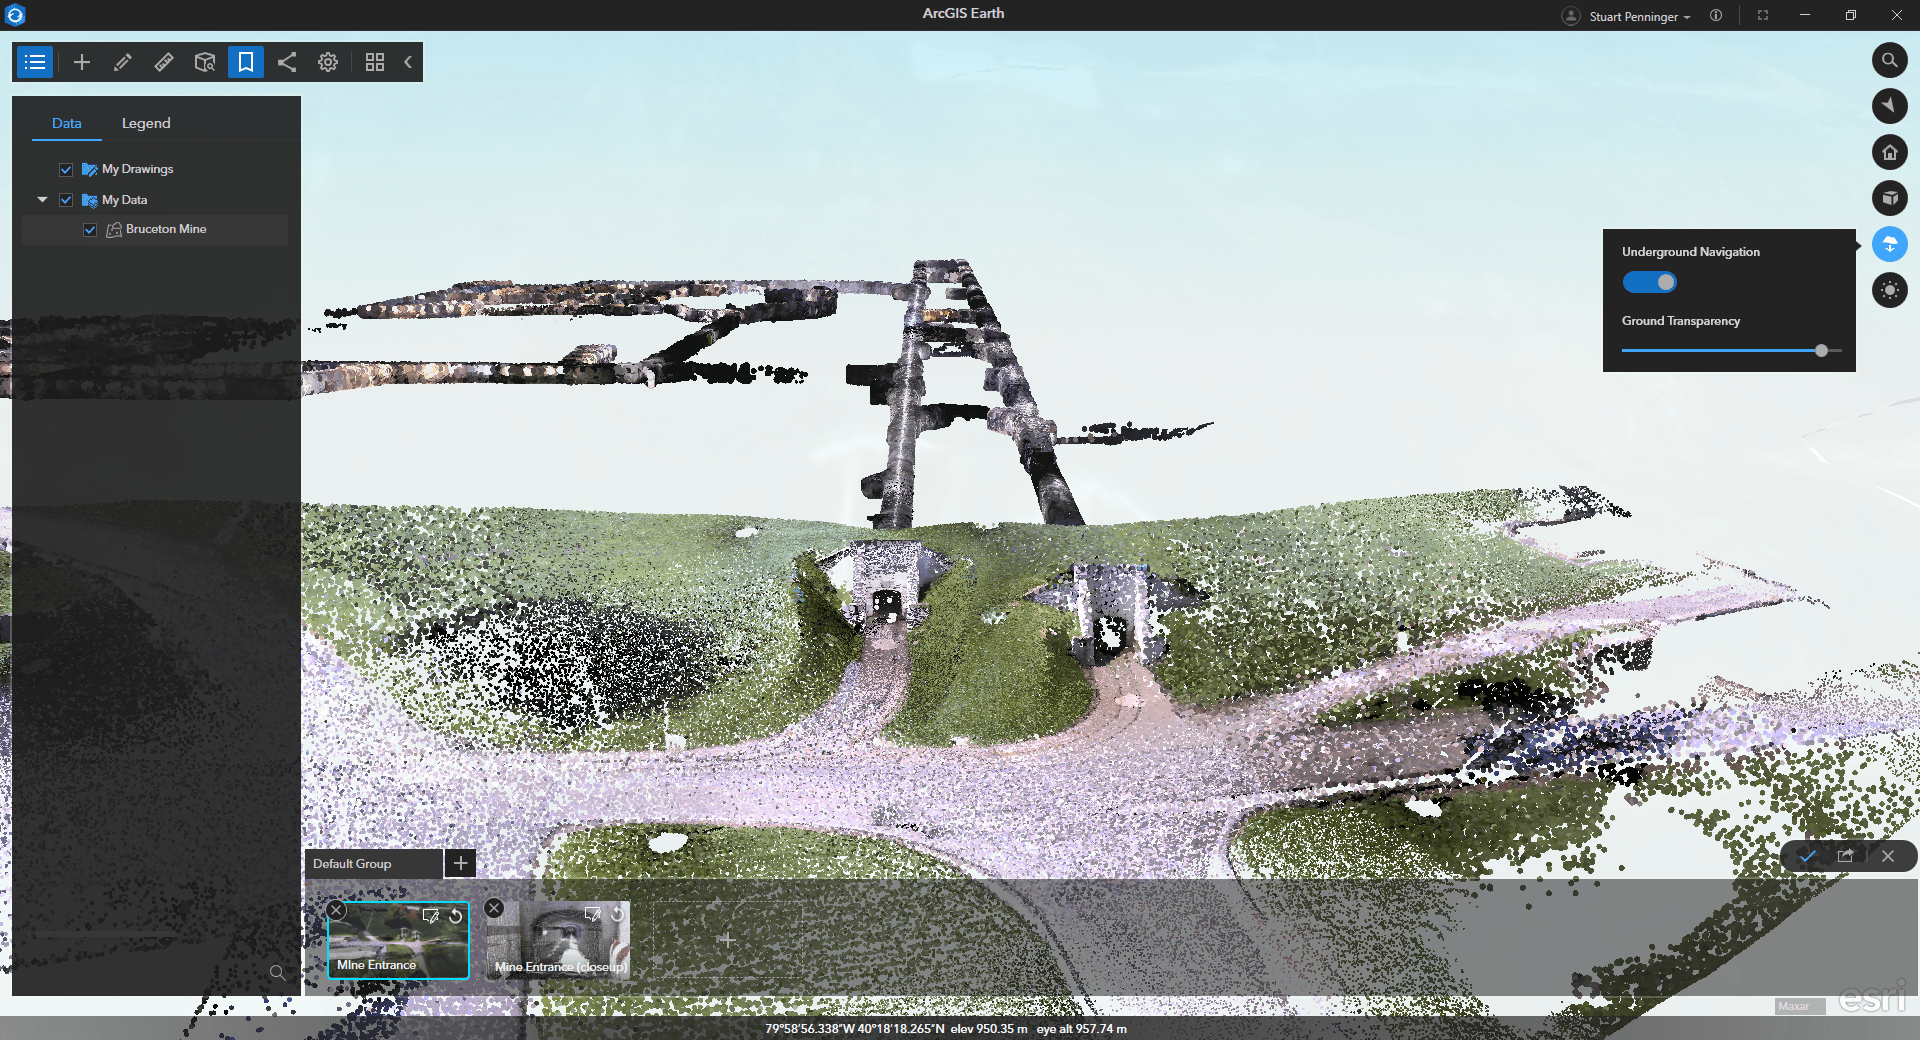This screenshot has height=1040, width=1920.
Task: Uncheck the My Data checkbox
Action: click(x=66, y=200)
